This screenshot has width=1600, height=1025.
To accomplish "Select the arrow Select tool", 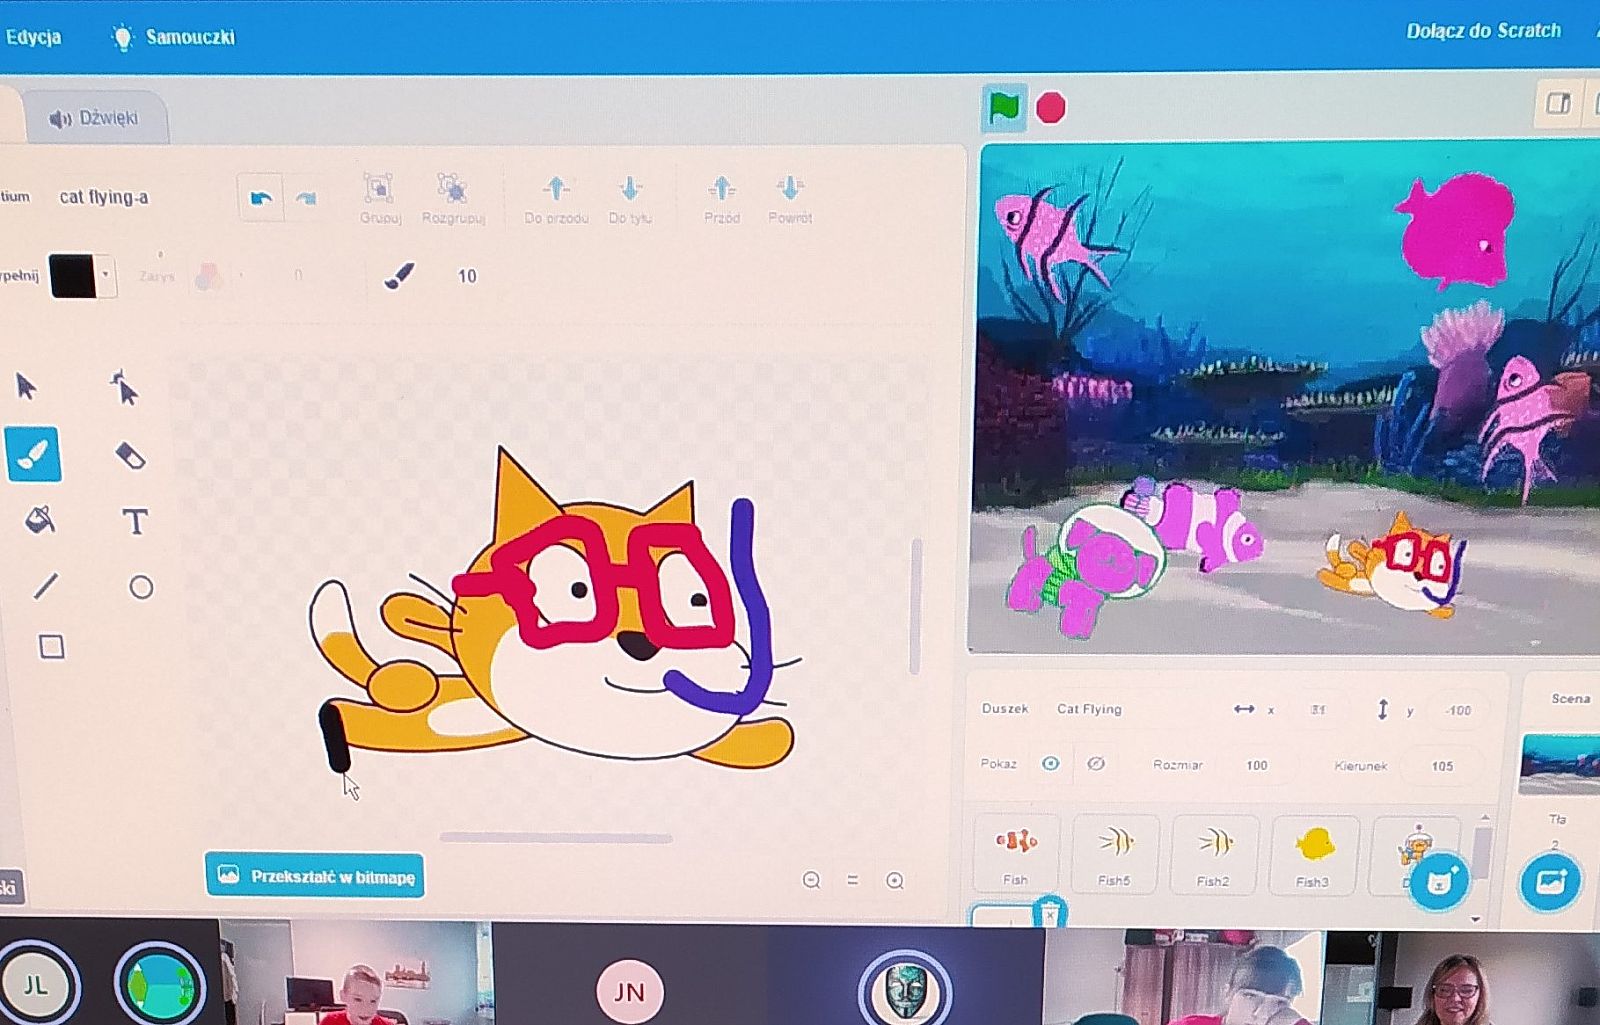I will 27,386.
